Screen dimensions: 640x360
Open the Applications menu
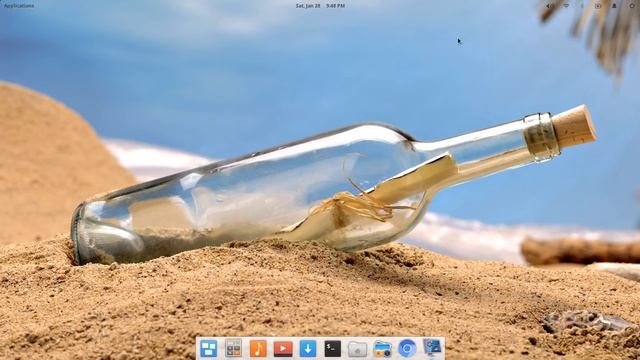coord(19,6)
